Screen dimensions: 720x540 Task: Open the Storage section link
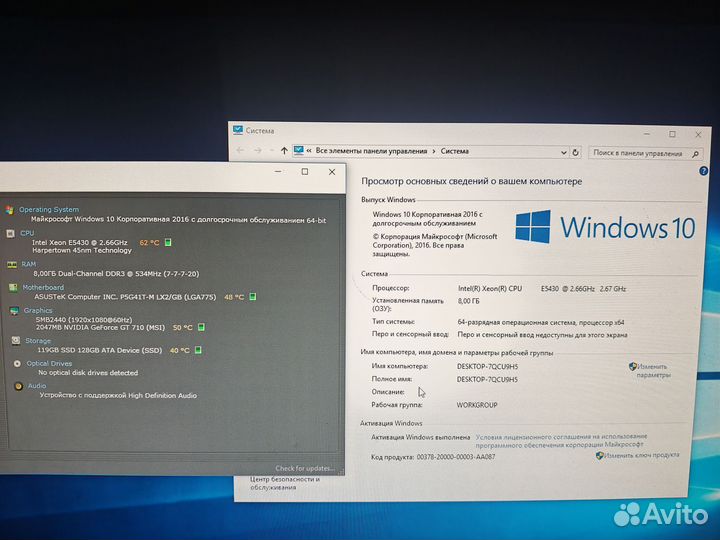(38, 341)
